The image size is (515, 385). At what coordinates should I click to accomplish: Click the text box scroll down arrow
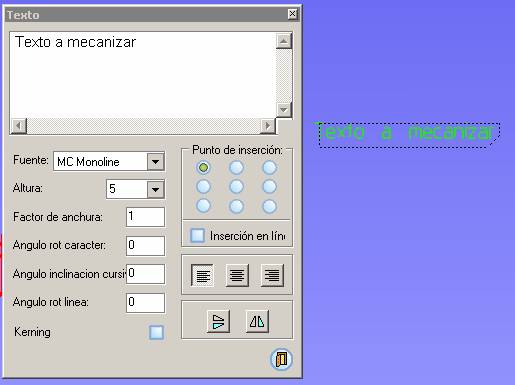(284, 110)
